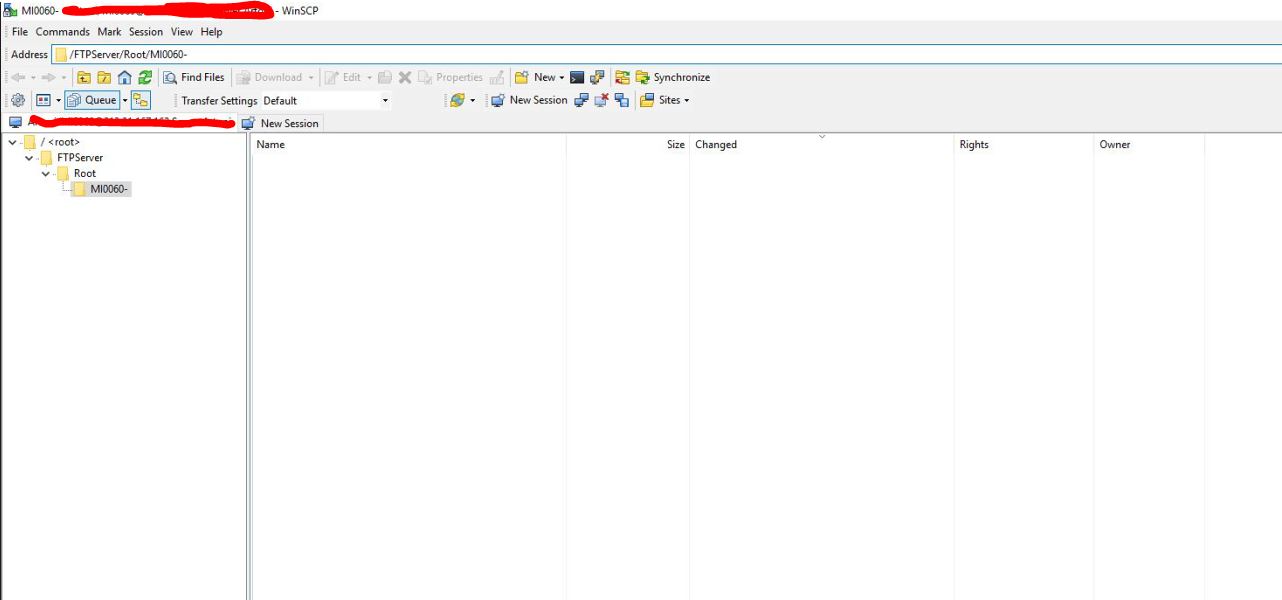Image resolution: width=1282 pixels, height=600 pixels.
Task: Open the Session menu
Action: click(x=145, y=32)
